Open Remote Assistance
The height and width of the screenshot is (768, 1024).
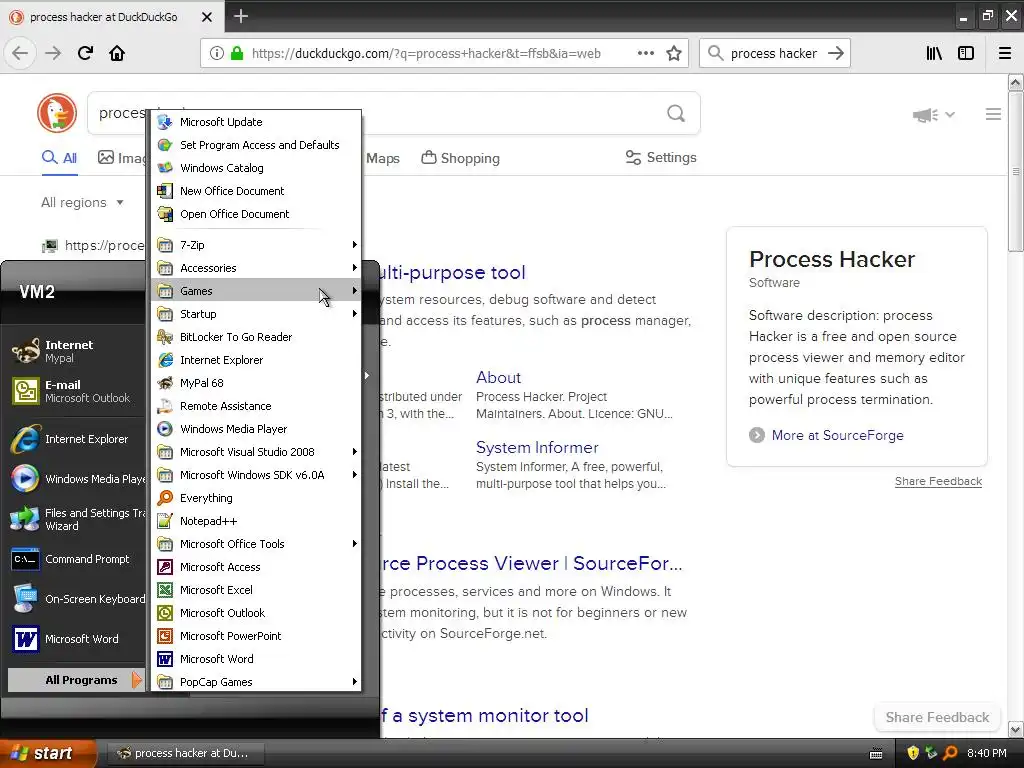click(256, 406)
